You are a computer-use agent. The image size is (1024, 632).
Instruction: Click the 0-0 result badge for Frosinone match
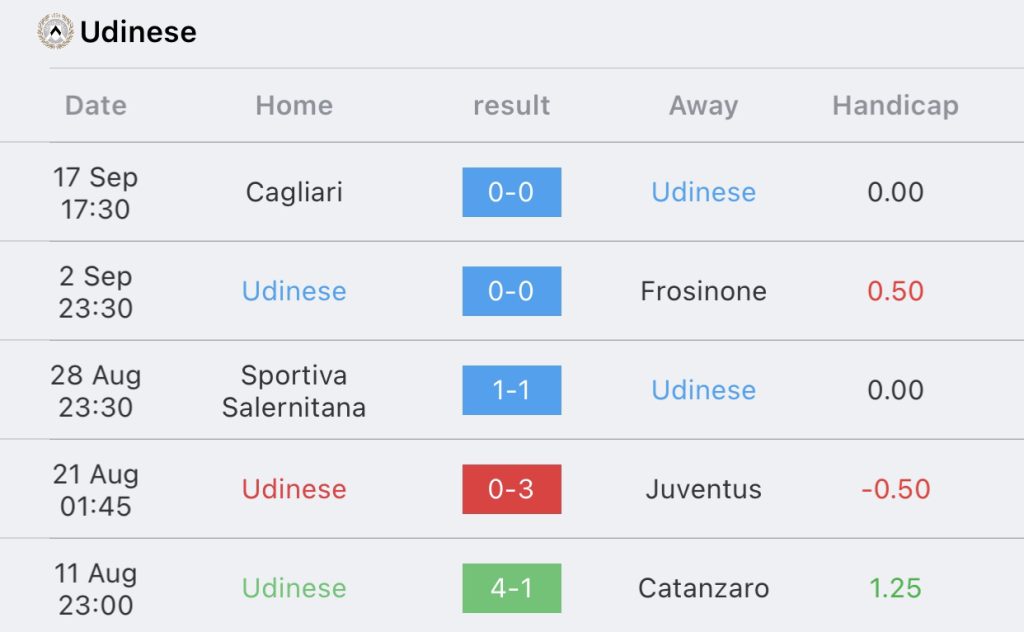(x=511, y=291)
